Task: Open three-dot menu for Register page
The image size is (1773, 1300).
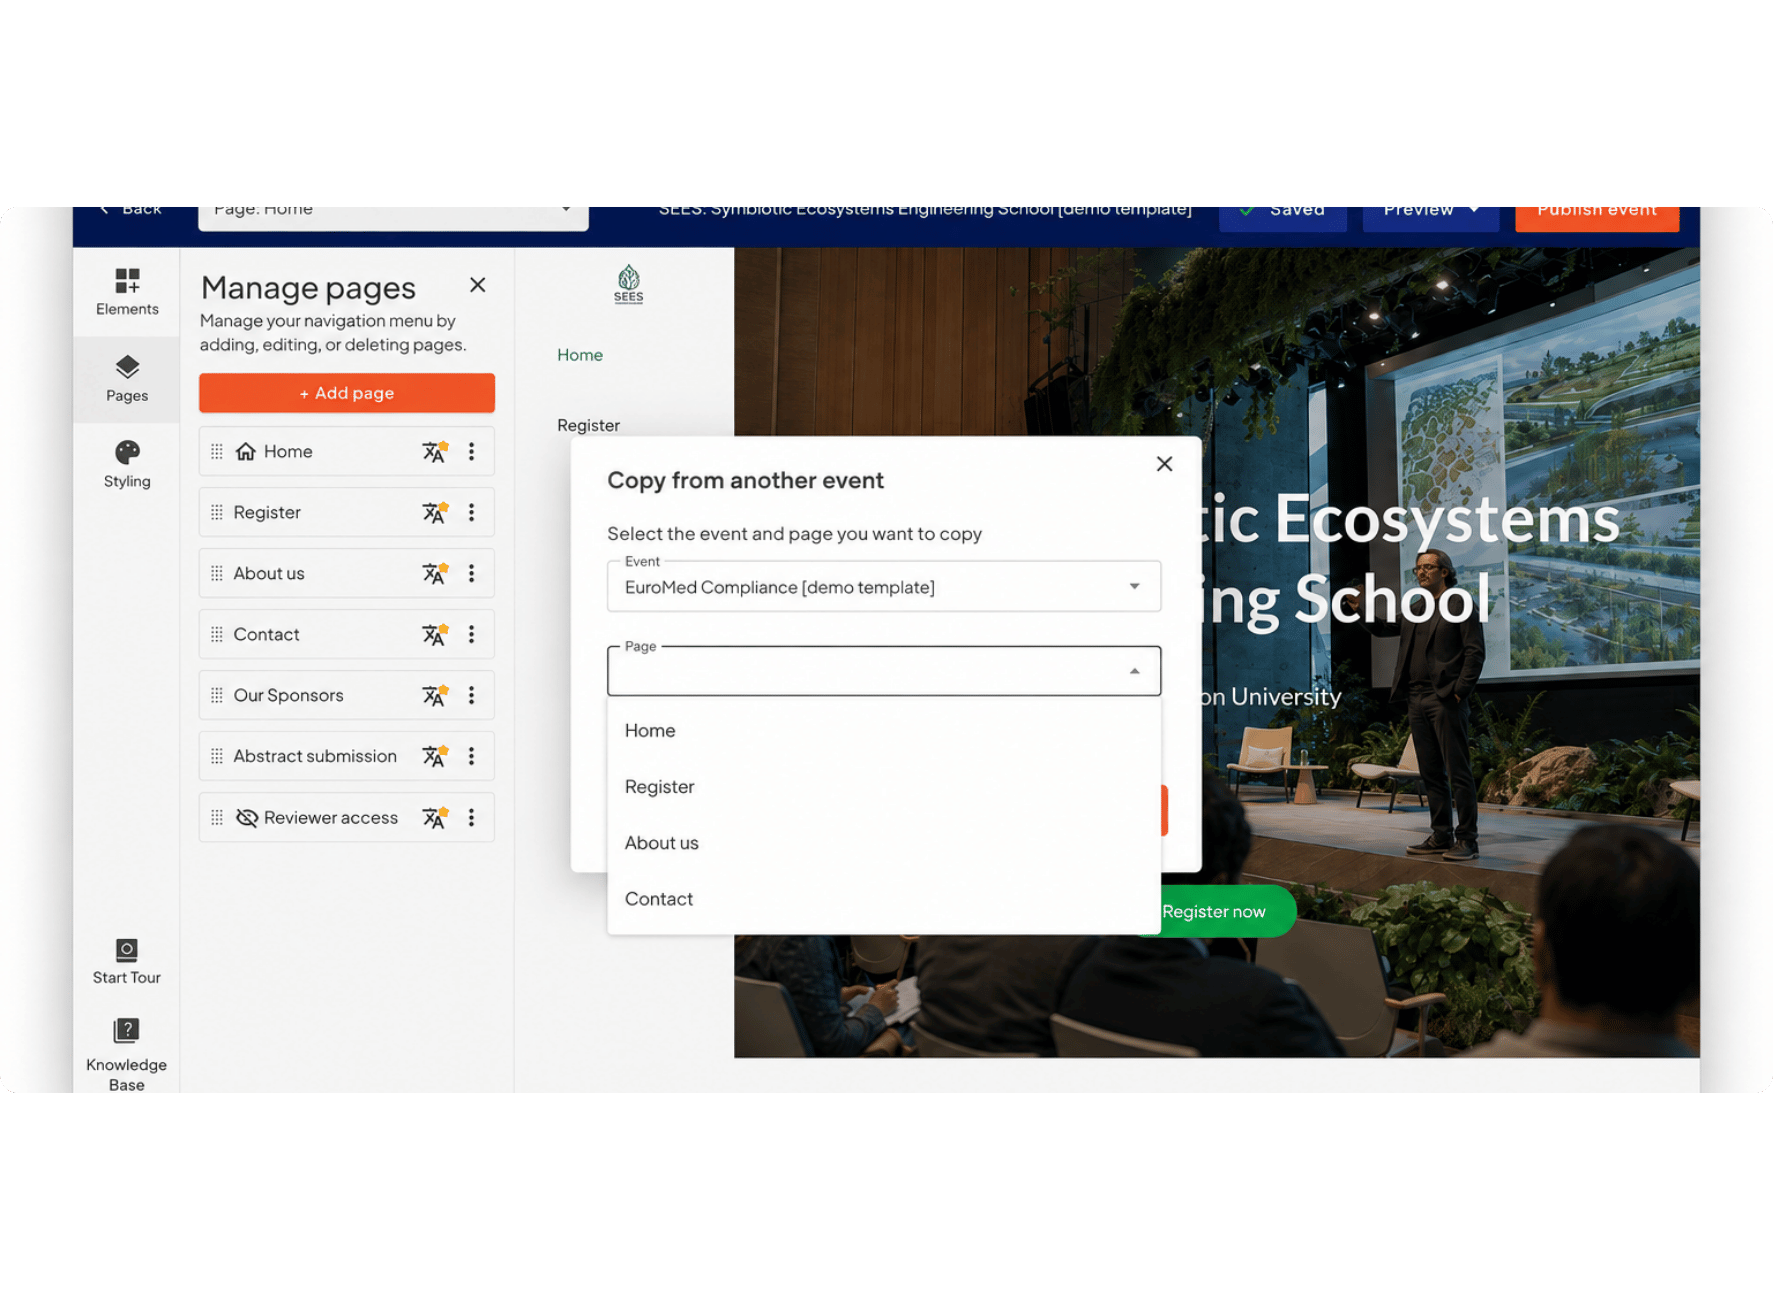Action: 471,513
